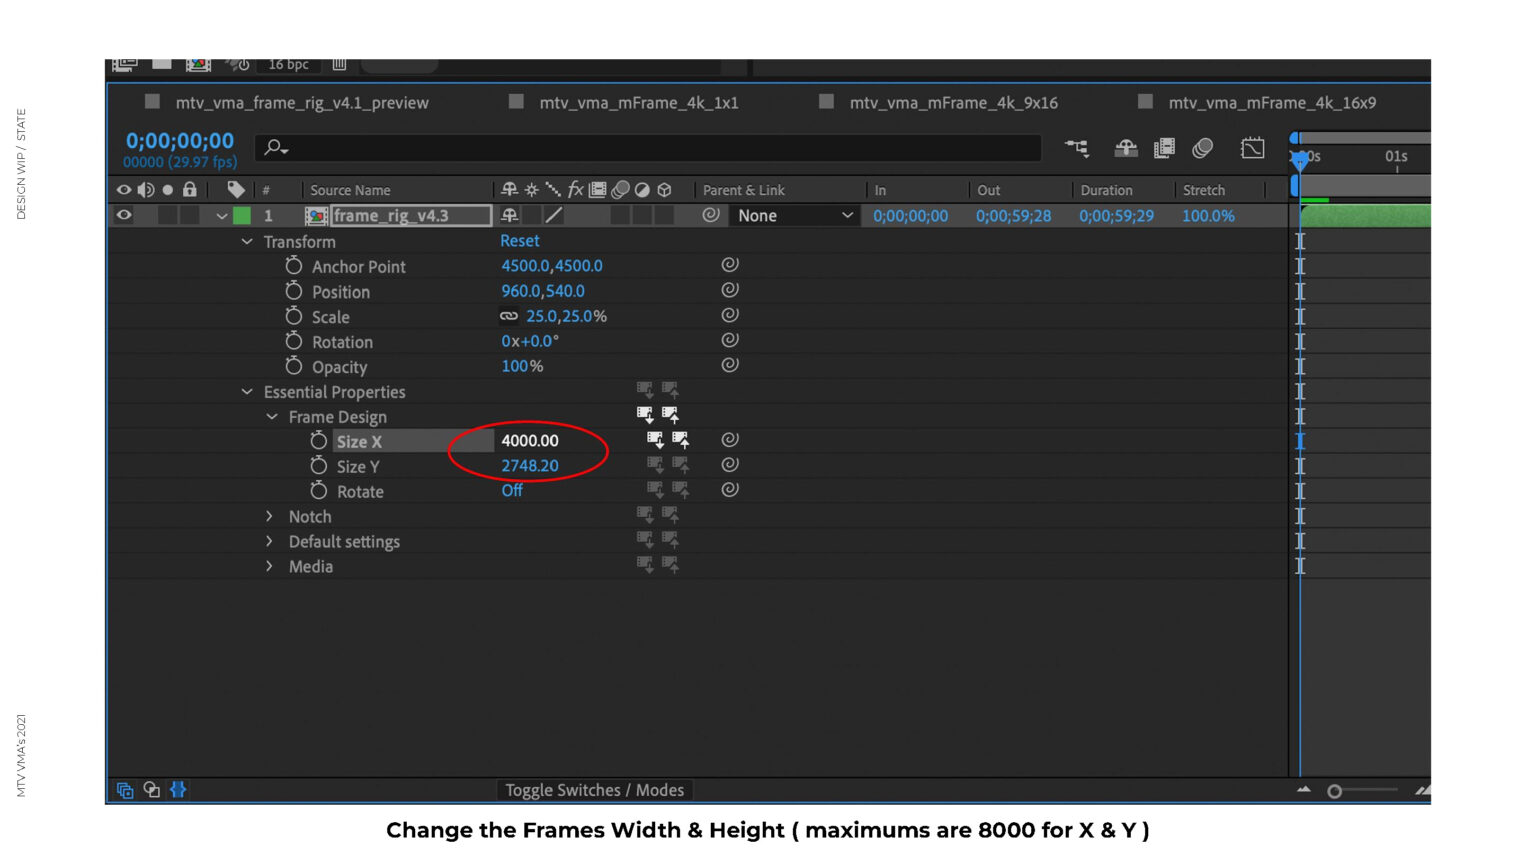
Task: Enable the motion blur switch icon
Action: tap(1203, 148)
